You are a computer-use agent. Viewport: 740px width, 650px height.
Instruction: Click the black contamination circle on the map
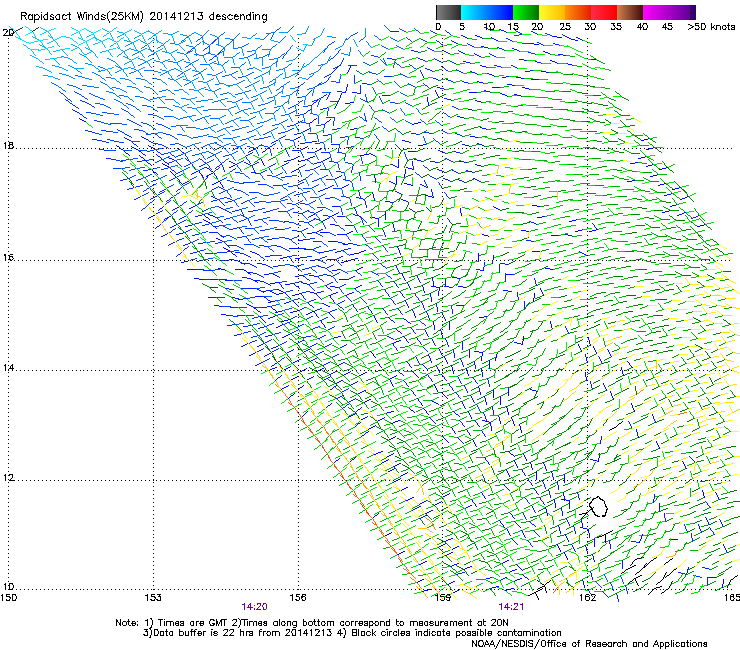[598, 506]
